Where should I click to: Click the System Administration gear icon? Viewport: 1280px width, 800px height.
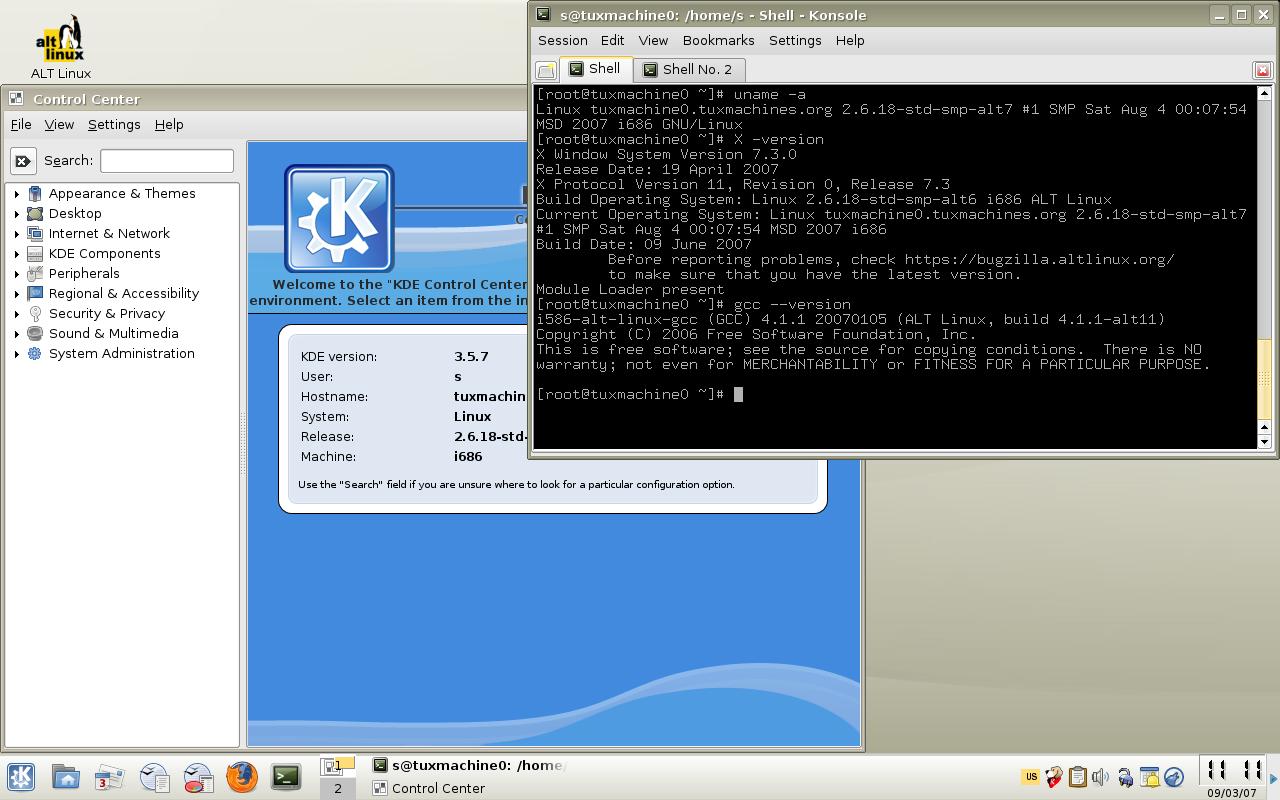(x=35, y=354)
